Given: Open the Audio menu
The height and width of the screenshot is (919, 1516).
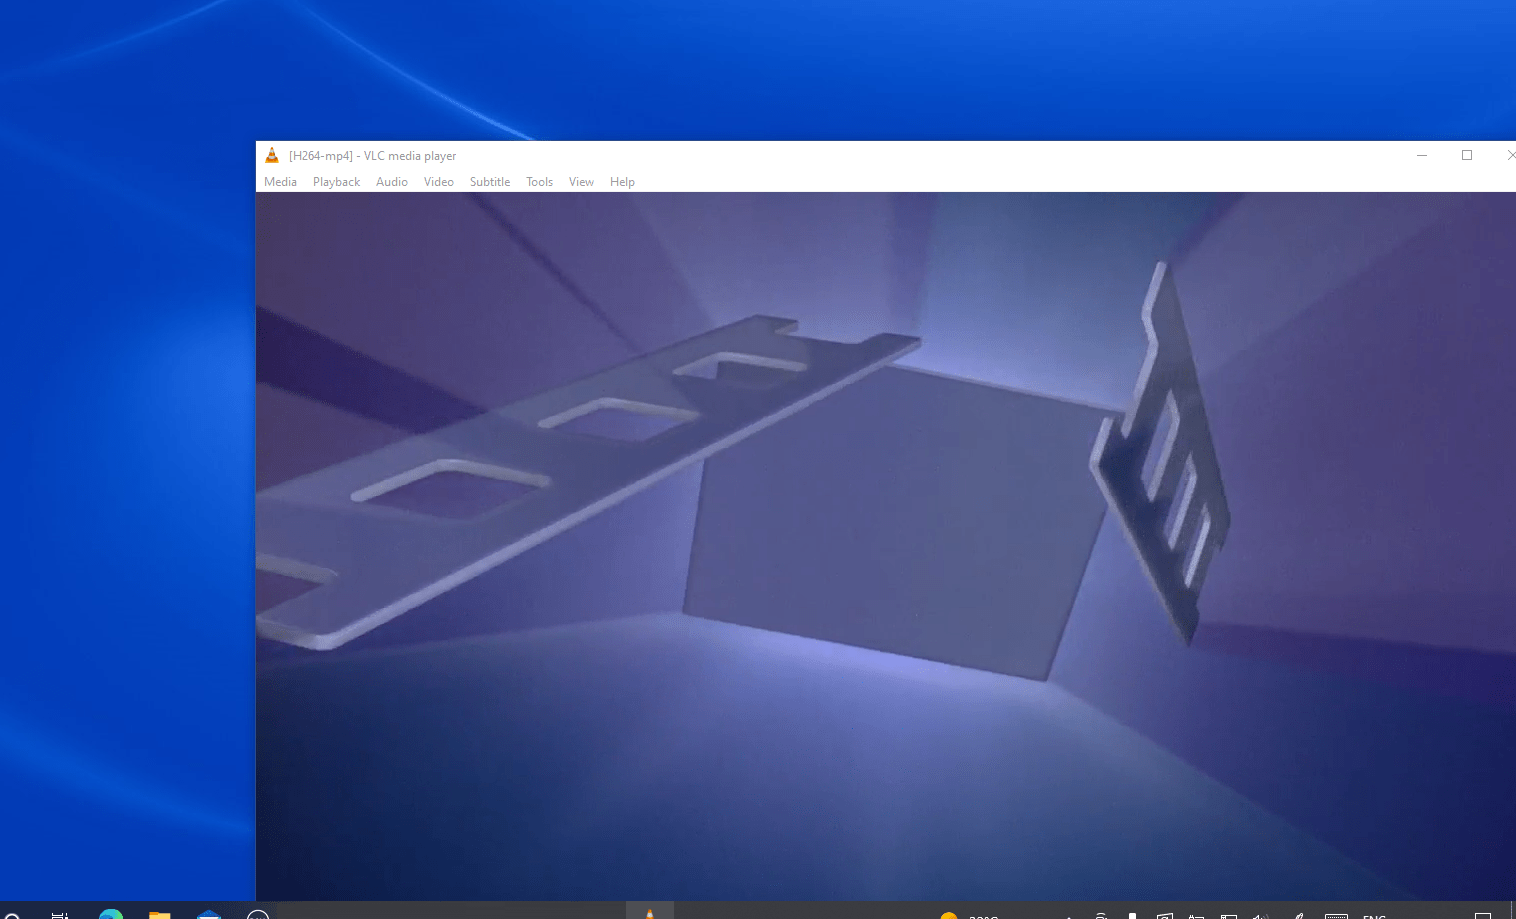Looking at the screenshot, I should (391, 181).
